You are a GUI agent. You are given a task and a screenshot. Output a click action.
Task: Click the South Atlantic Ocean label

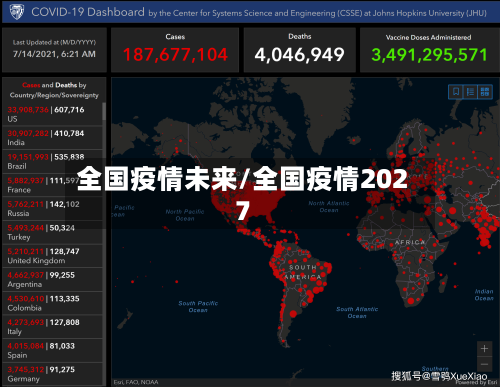click(x=357, y=313)
